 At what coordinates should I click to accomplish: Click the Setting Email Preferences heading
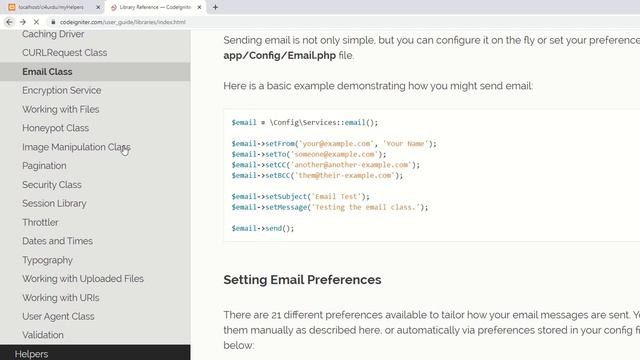[x=302, y=280]
